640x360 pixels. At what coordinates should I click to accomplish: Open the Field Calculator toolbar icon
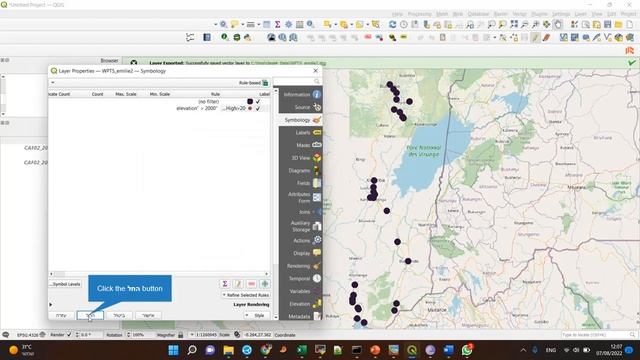(300, 24)
